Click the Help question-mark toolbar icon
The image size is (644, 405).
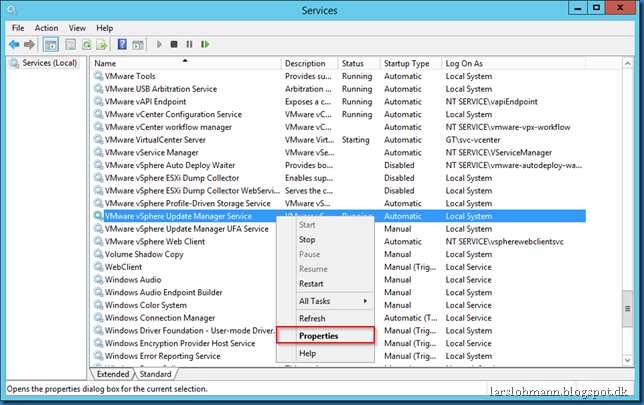click(122, 44)
